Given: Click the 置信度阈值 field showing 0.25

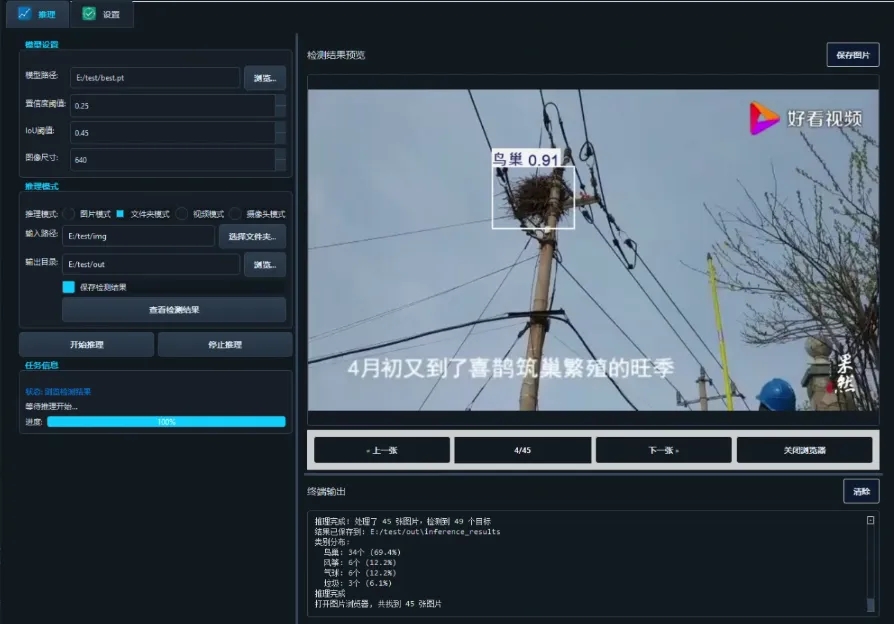Looking at the screenshot, I should [x=173, y=106].
